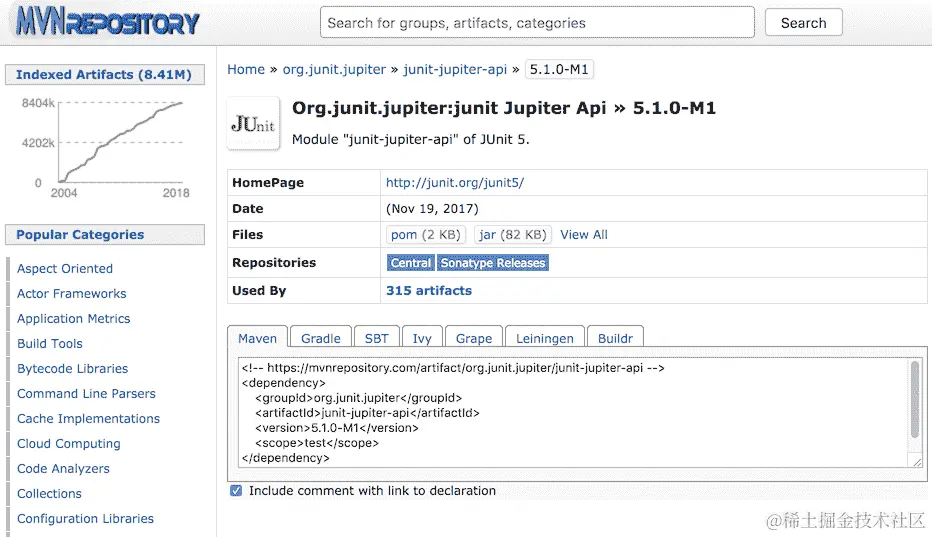
Task: Download the jar (82 KB) file
Action: click(512, 235)
